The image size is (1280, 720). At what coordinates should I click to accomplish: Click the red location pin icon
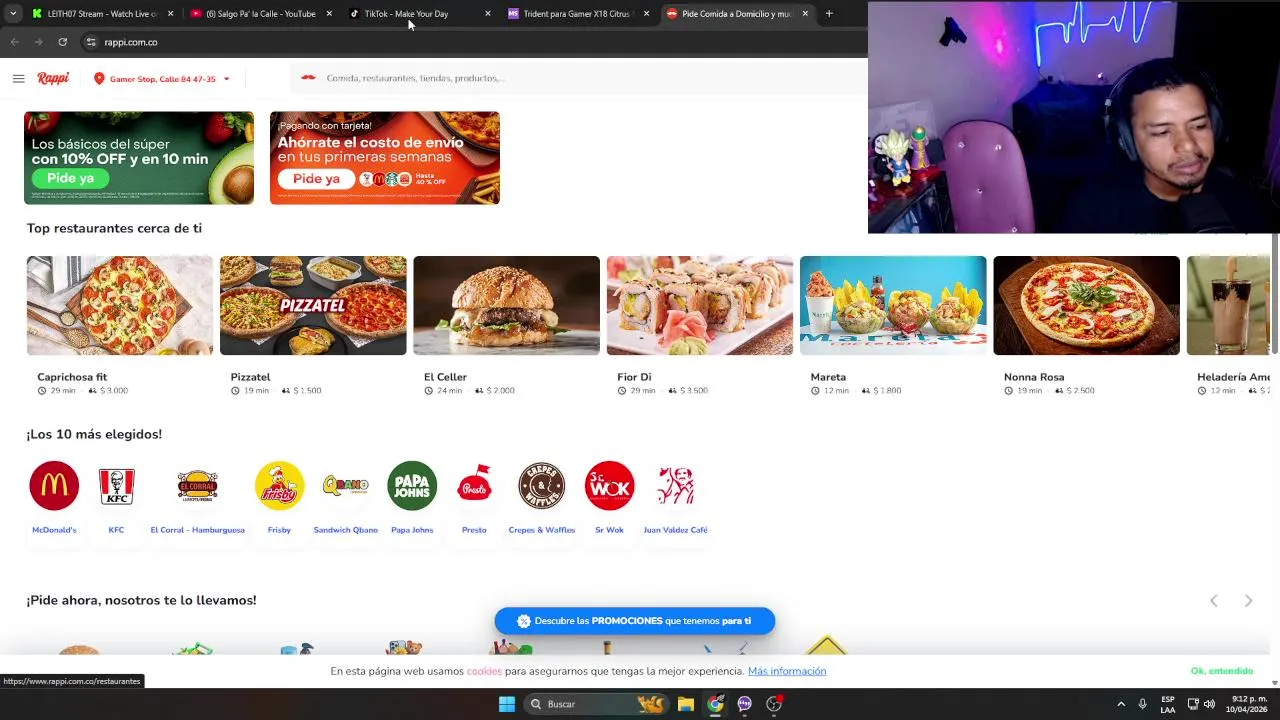point(99,78)
